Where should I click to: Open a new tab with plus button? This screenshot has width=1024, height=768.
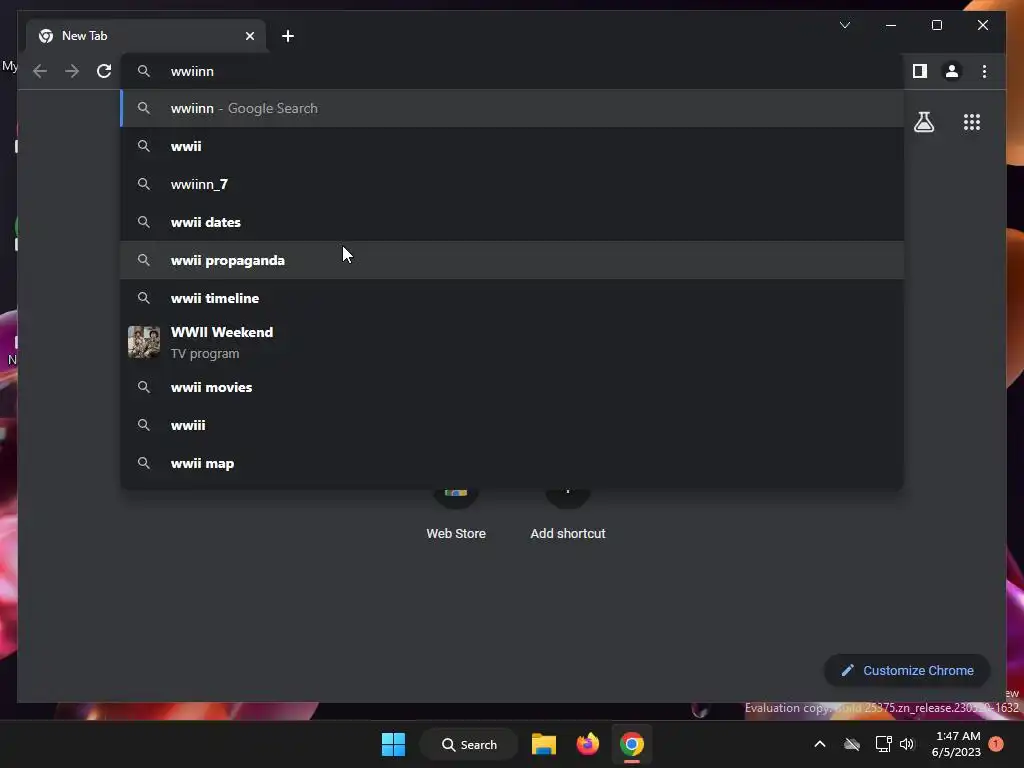coord(288,36)
